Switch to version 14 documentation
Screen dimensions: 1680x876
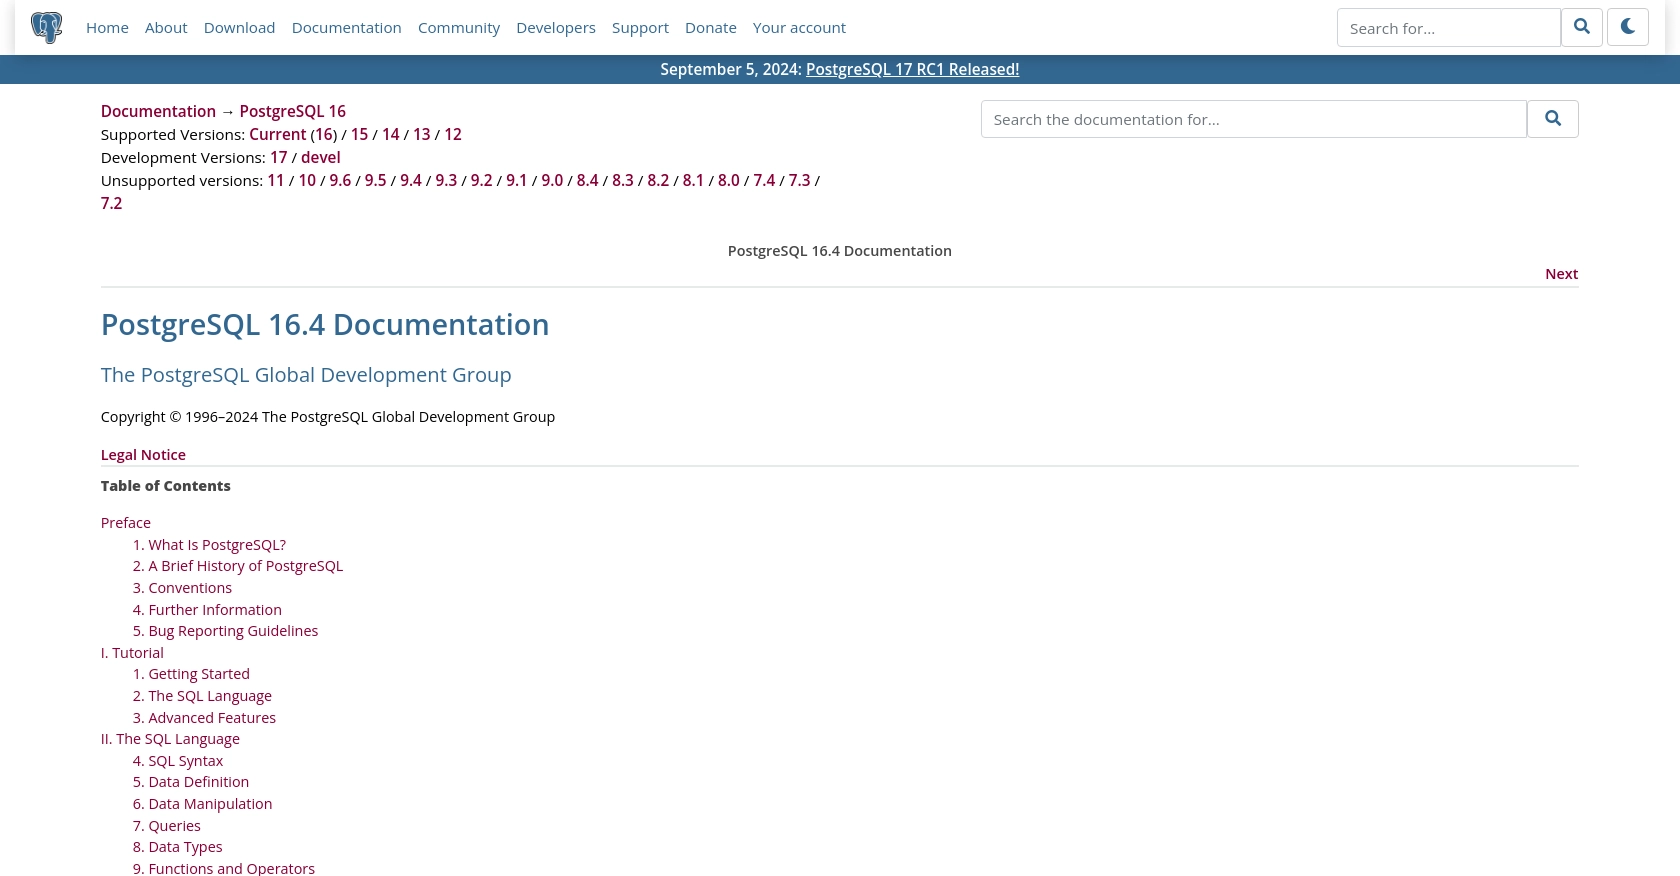[x=390, y=134]
